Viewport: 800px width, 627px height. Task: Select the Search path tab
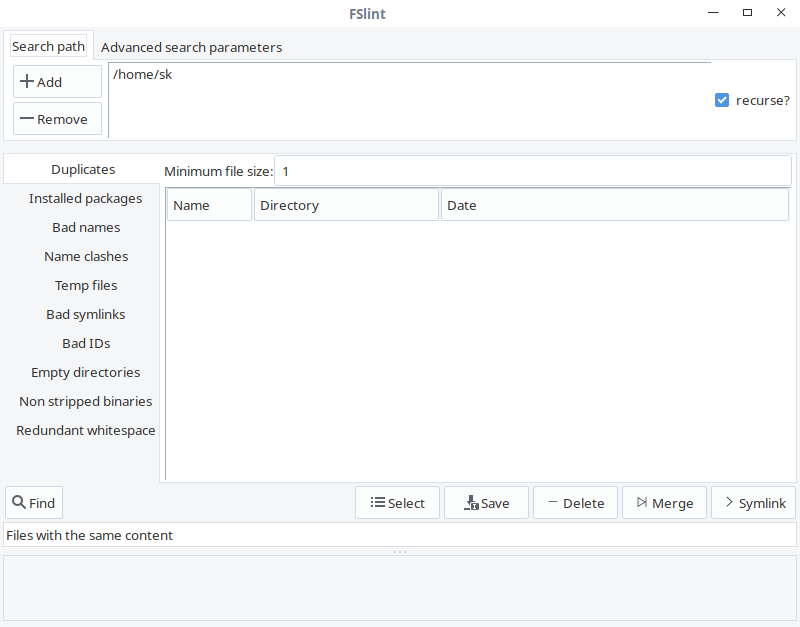click(x=48, y=47)
